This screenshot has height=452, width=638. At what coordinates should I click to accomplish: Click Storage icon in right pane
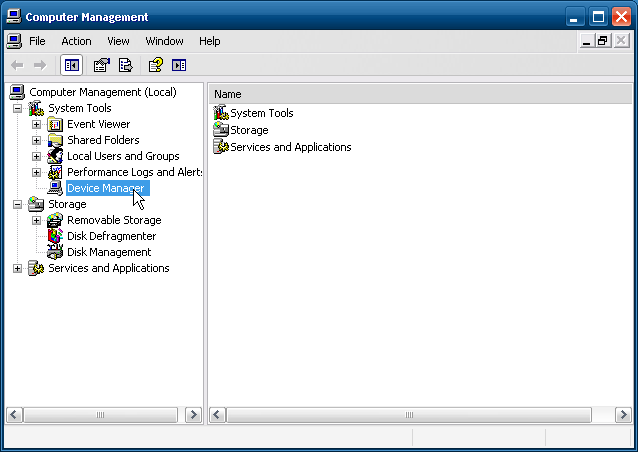(x=221, y=130)
